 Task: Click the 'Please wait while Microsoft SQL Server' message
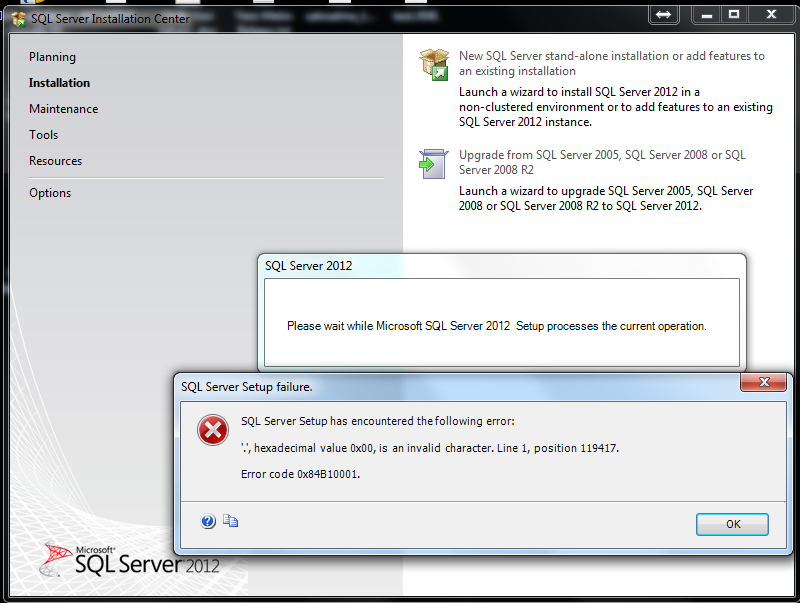(496, 326)
